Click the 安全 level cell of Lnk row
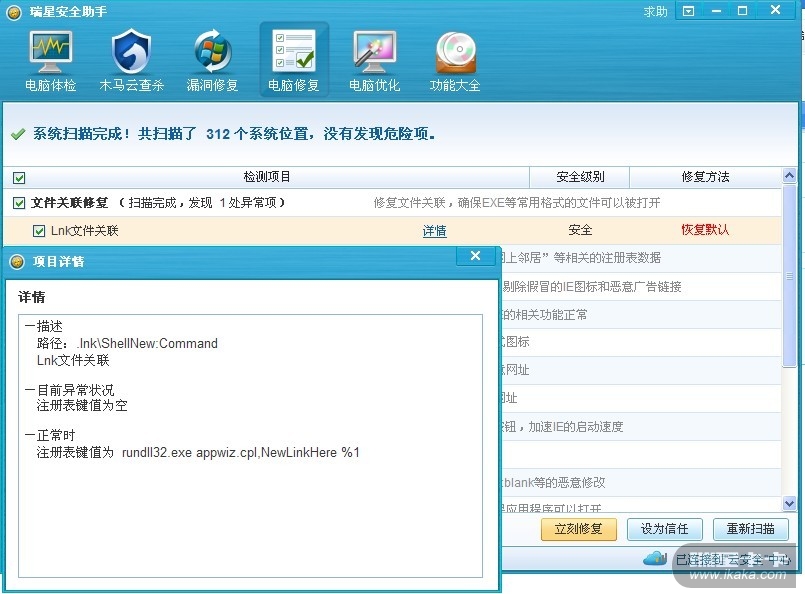 coord(580,230)
